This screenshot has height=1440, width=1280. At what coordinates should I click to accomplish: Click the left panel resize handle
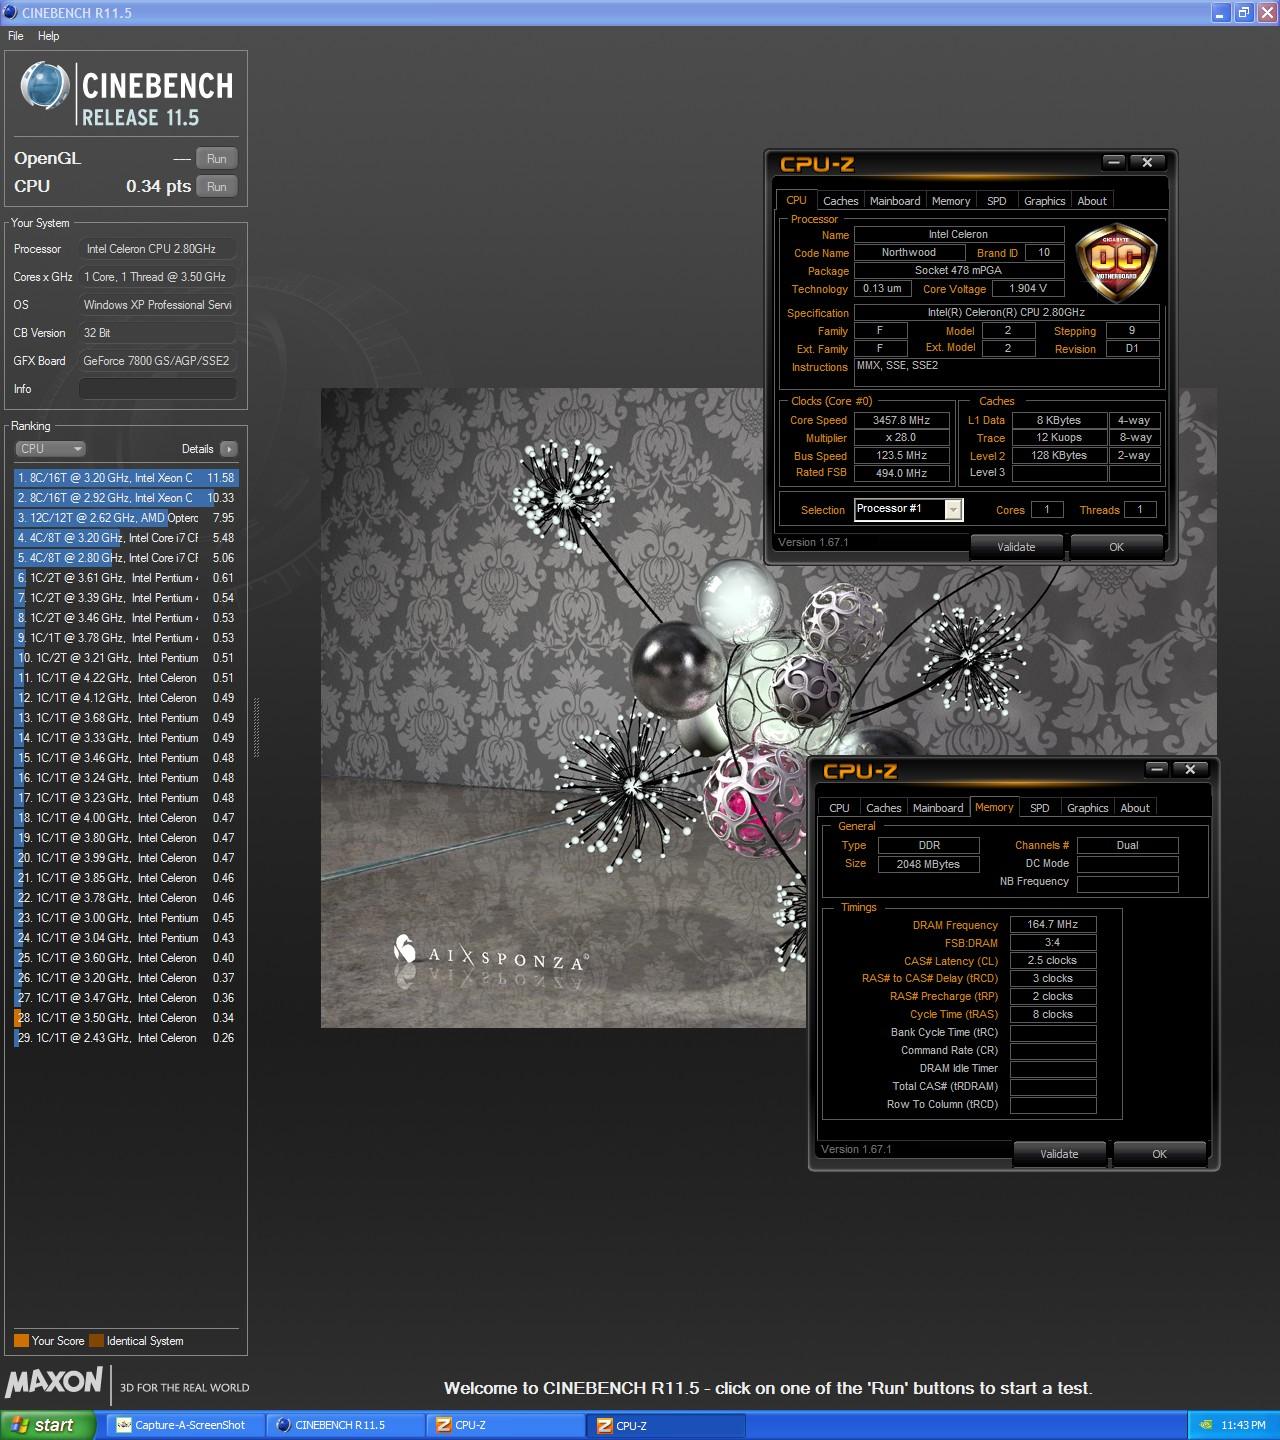pyautogui.click(x=256, y=727)
